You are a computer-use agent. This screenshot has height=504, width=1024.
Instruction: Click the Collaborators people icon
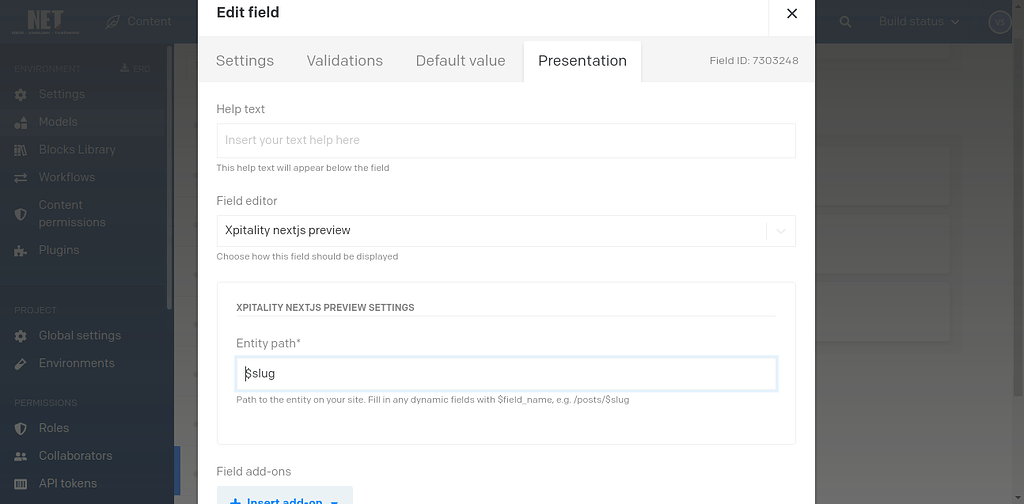pyautogui.click(x=21, y=456)
